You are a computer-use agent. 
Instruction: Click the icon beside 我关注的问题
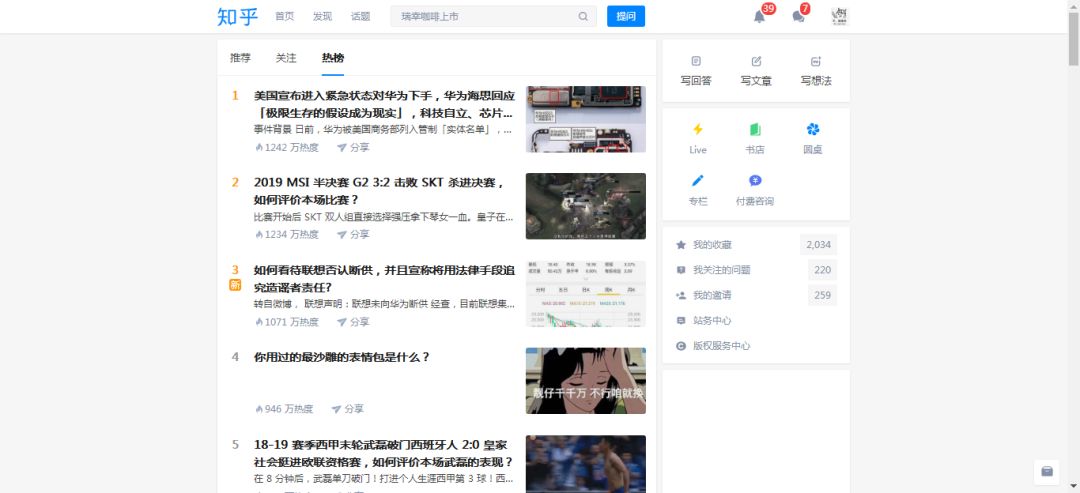coord(681,270)
